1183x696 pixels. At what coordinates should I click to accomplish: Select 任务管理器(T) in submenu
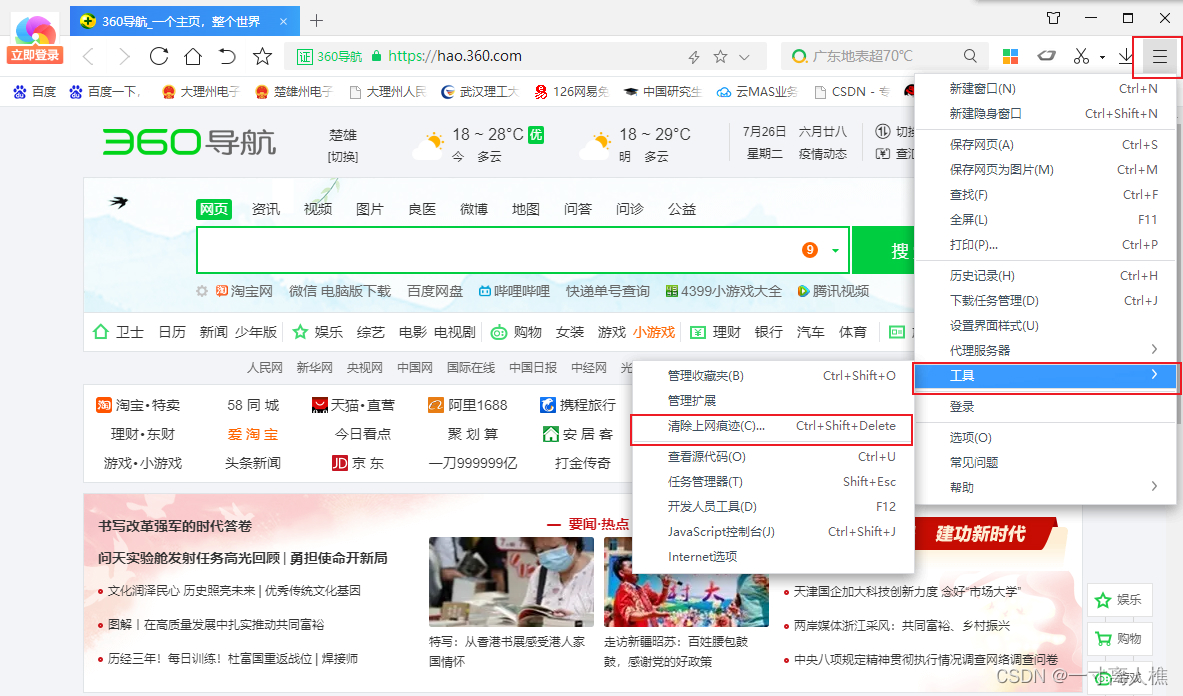(x=773, y=482)
